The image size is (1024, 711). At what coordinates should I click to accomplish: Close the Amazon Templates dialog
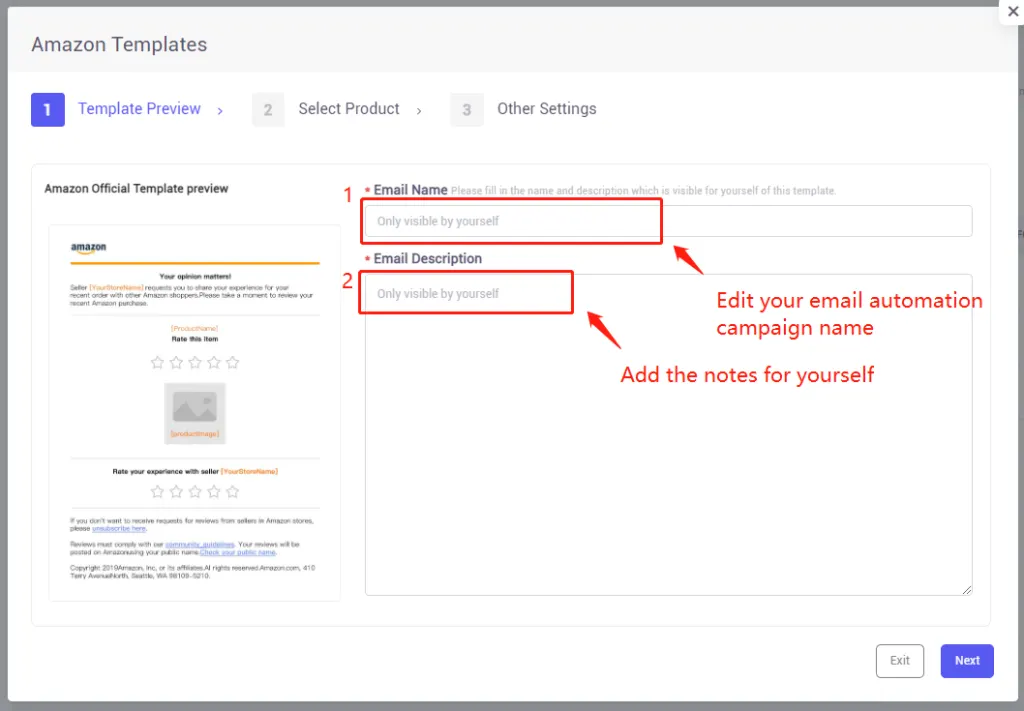[x=1013, y=11]
